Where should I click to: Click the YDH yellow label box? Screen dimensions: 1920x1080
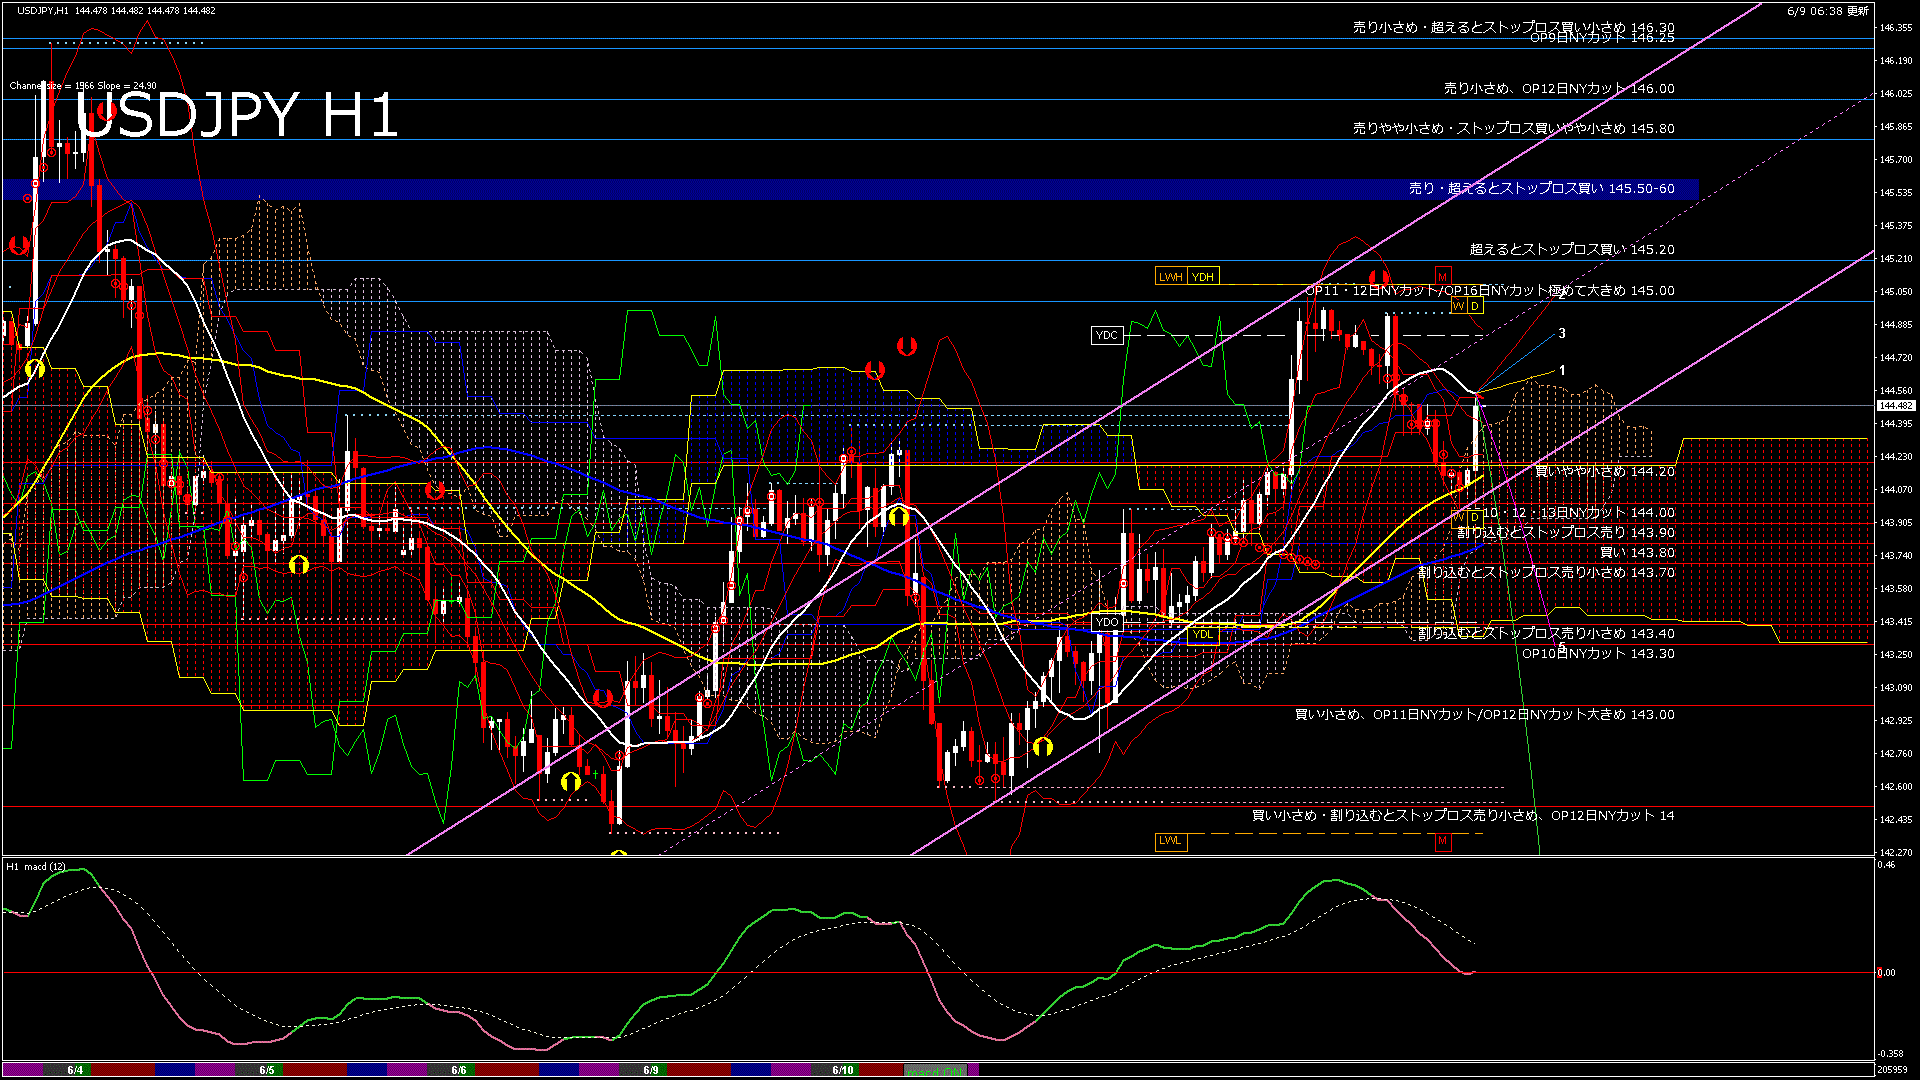point(1203,277)
